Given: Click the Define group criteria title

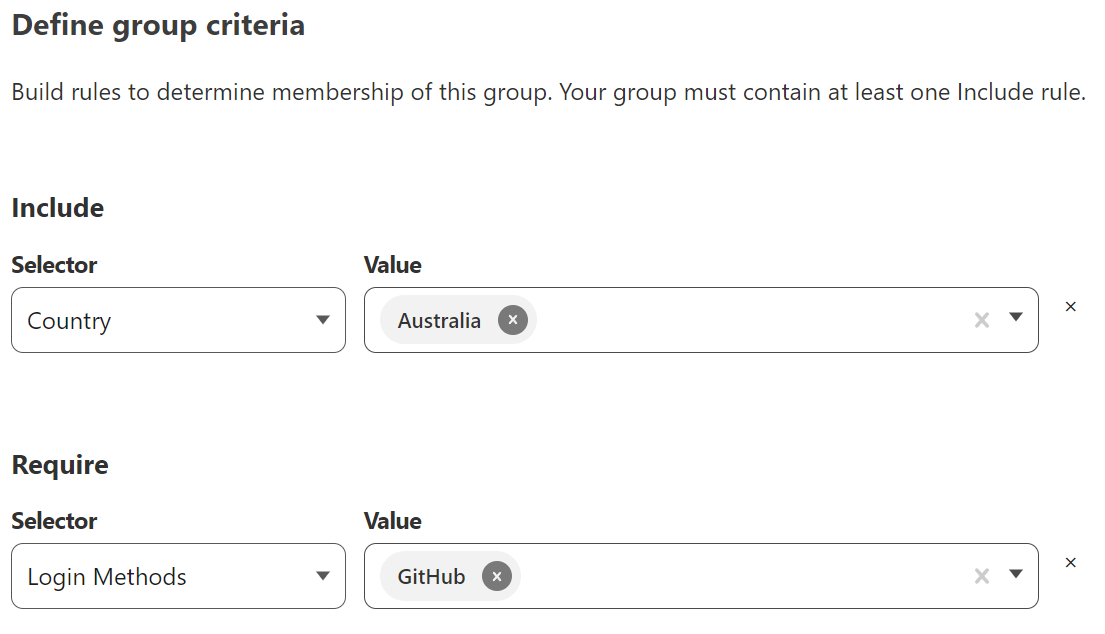Looking at the screenshot, I should pos(157,25).
